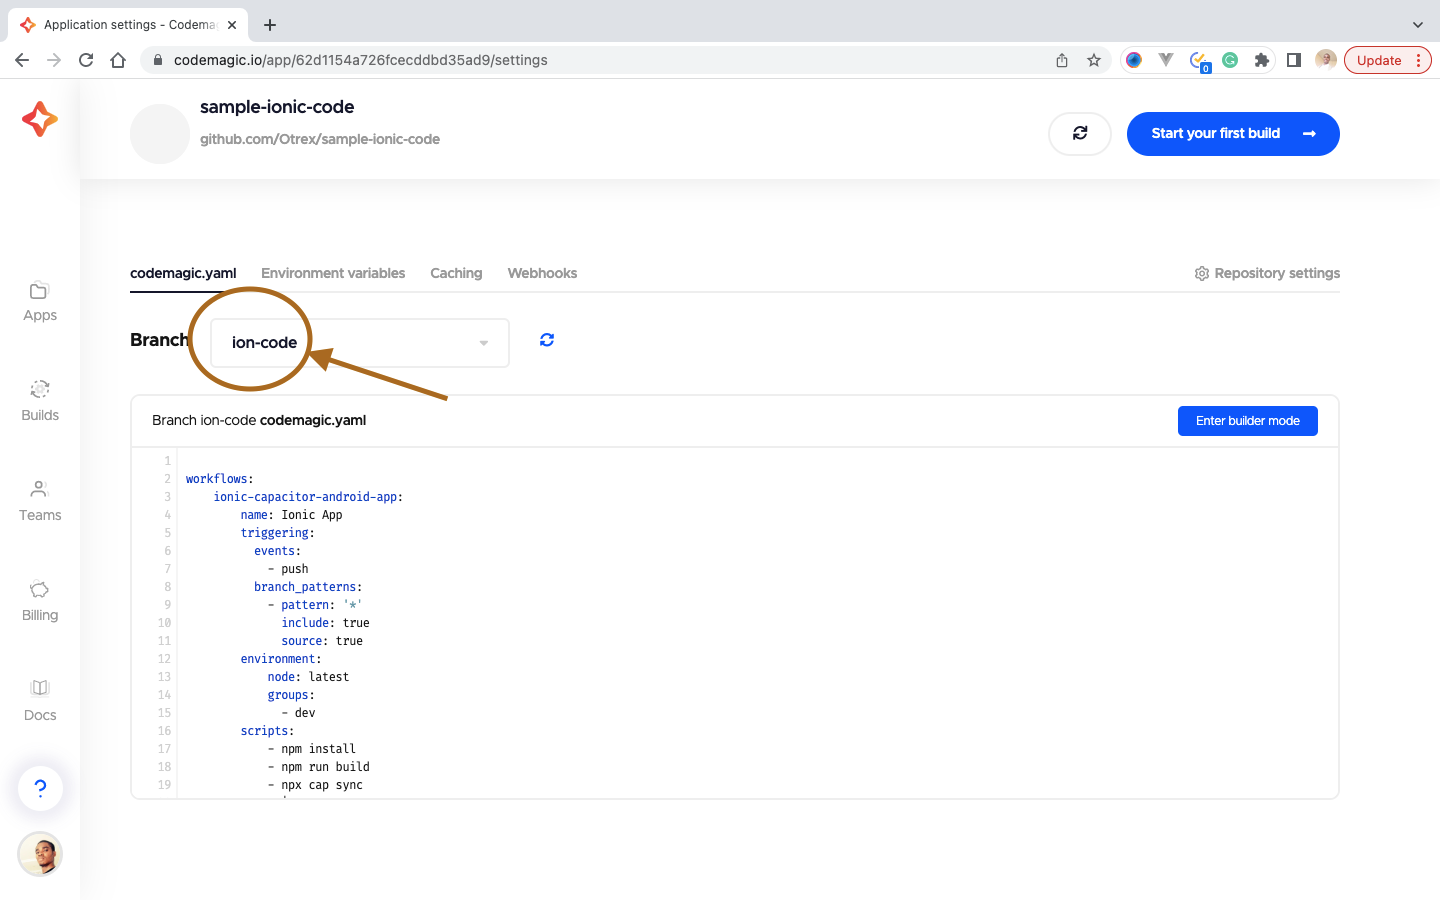The height and width of the screenshot is (900, 1440).
Task: Expand the tab search chevron
Action: click(1418, 25)
